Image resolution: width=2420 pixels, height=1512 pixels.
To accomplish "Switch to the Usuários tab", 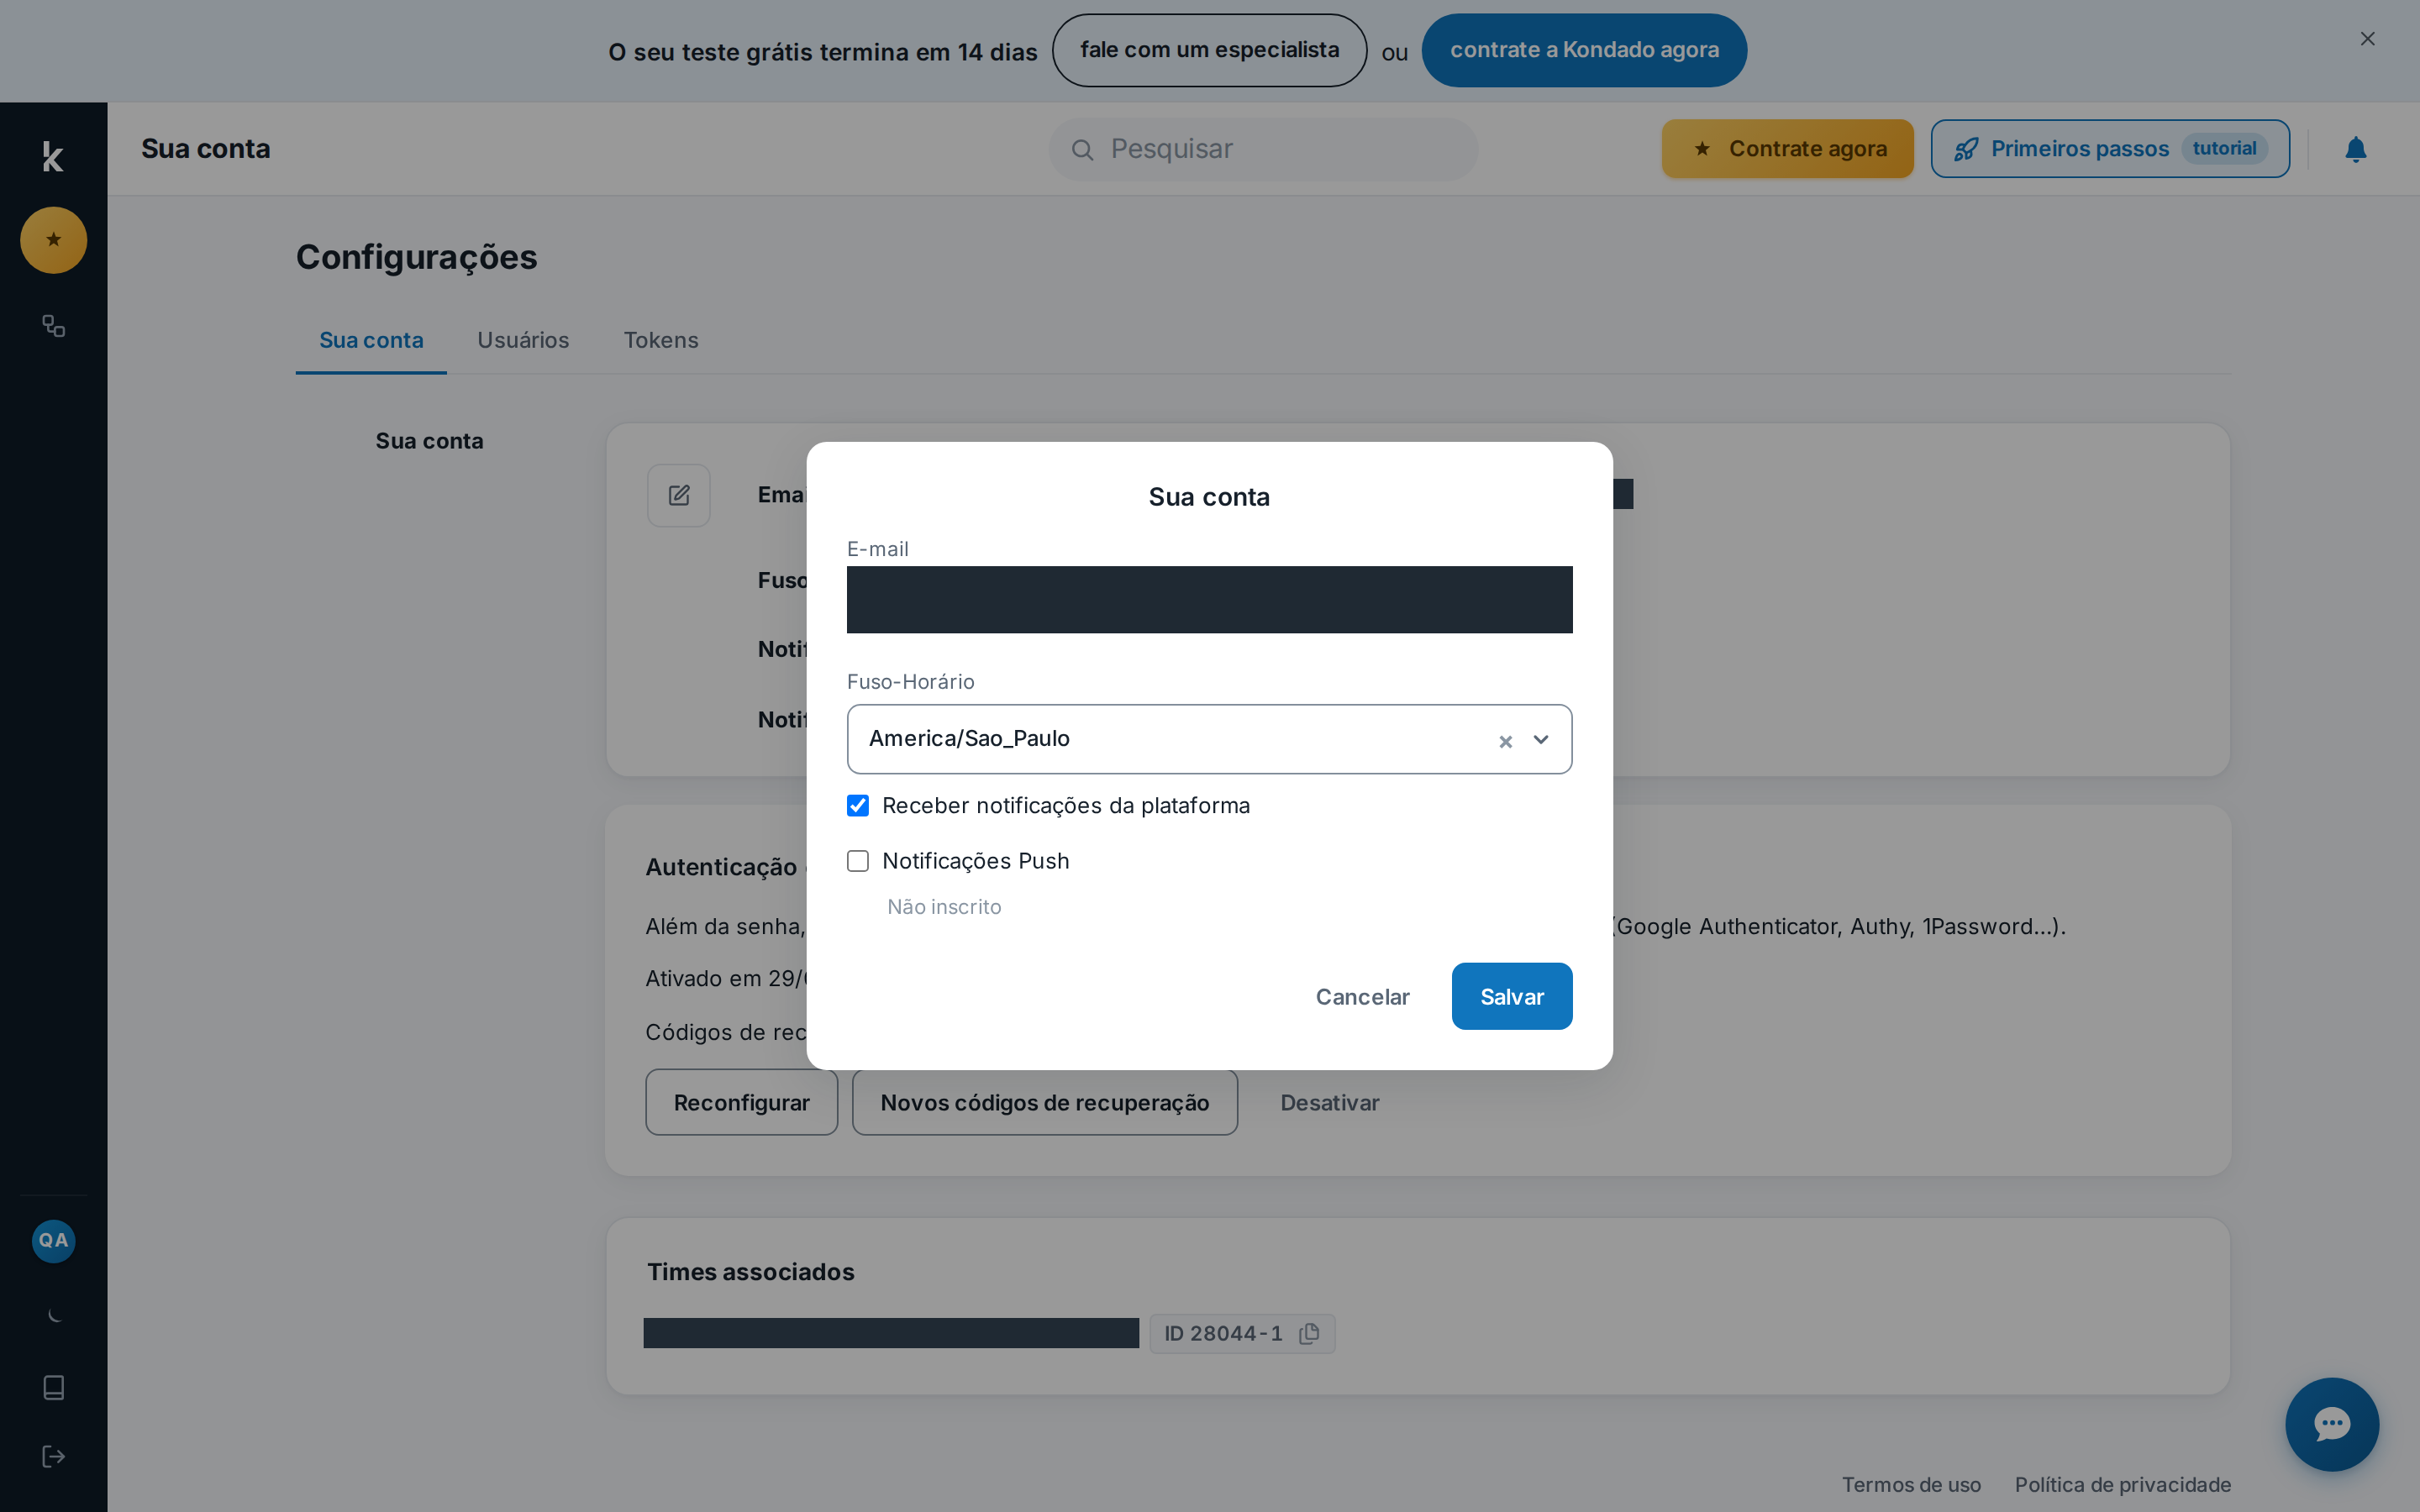I will (x=523, y=340).
